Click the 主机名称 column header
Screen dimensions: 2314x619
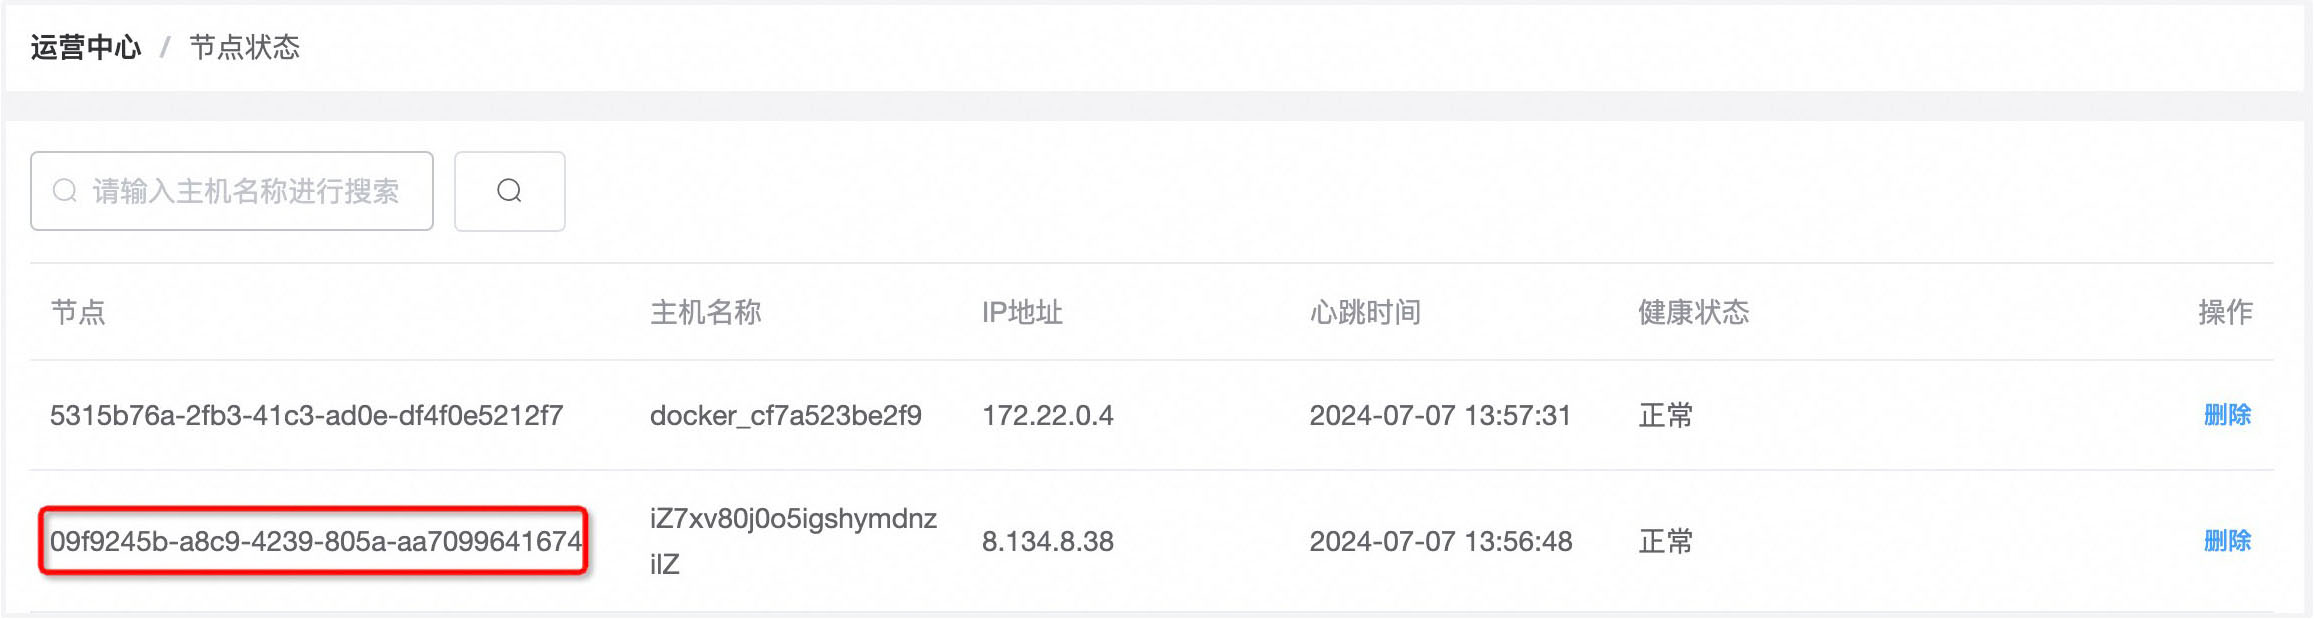pos(707,312)
